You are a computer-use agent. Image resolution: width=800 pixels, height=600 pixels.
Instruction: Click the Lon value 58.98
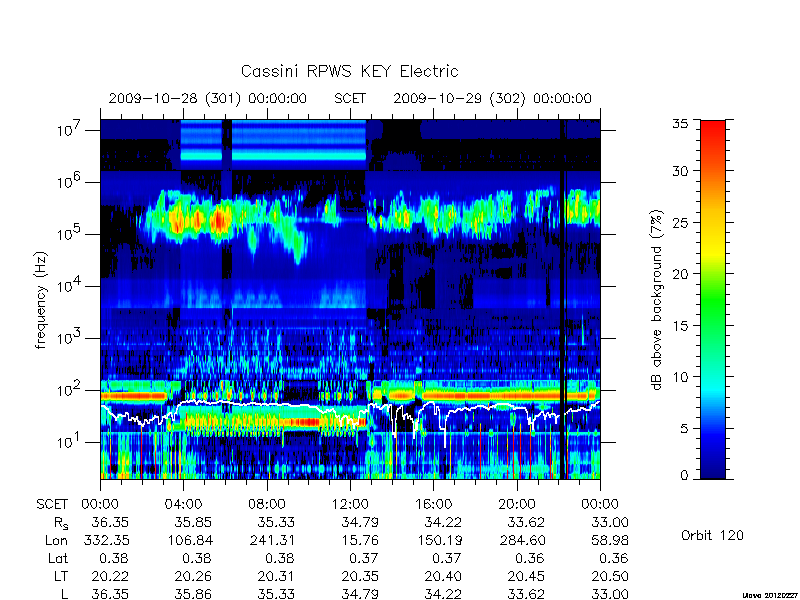point(610,540)
